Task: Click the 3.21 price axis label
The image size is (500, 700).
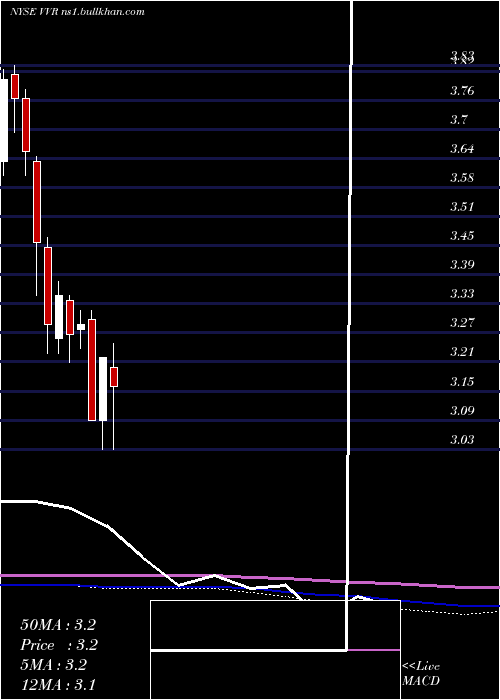Action: 462,352
